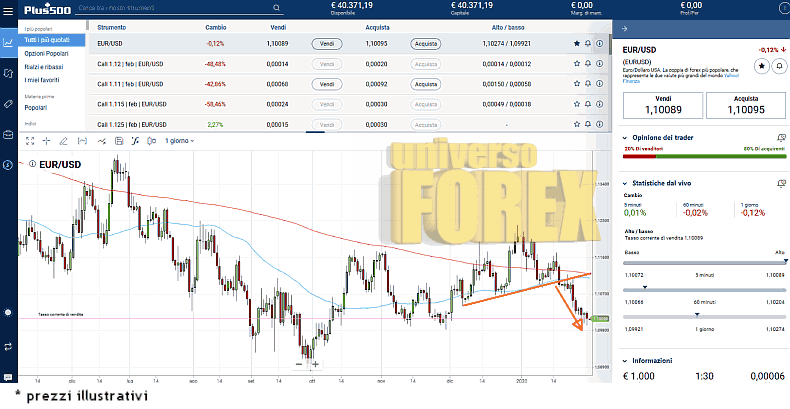The width and height of the screenshot is (790, 409).
Task: Click the fullscreen chart icon
Action: (x=29, y=141)
